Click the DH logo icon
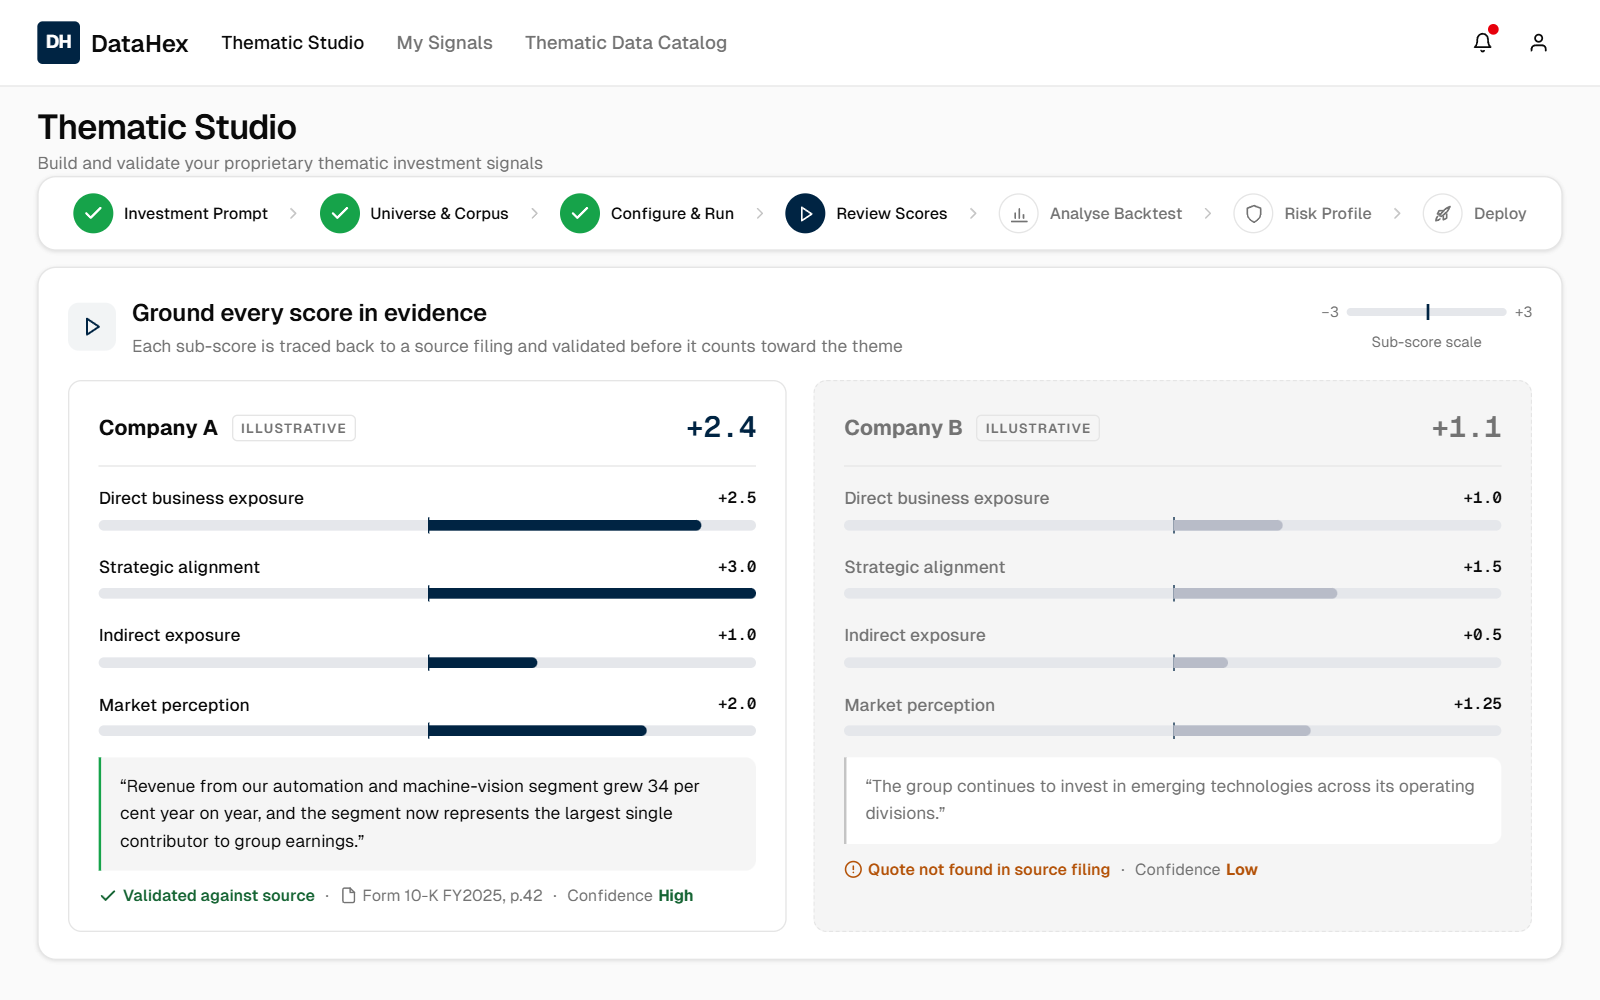This screenshot has width=1600, height=1000. pyautogui.click(x=58, y=42)
